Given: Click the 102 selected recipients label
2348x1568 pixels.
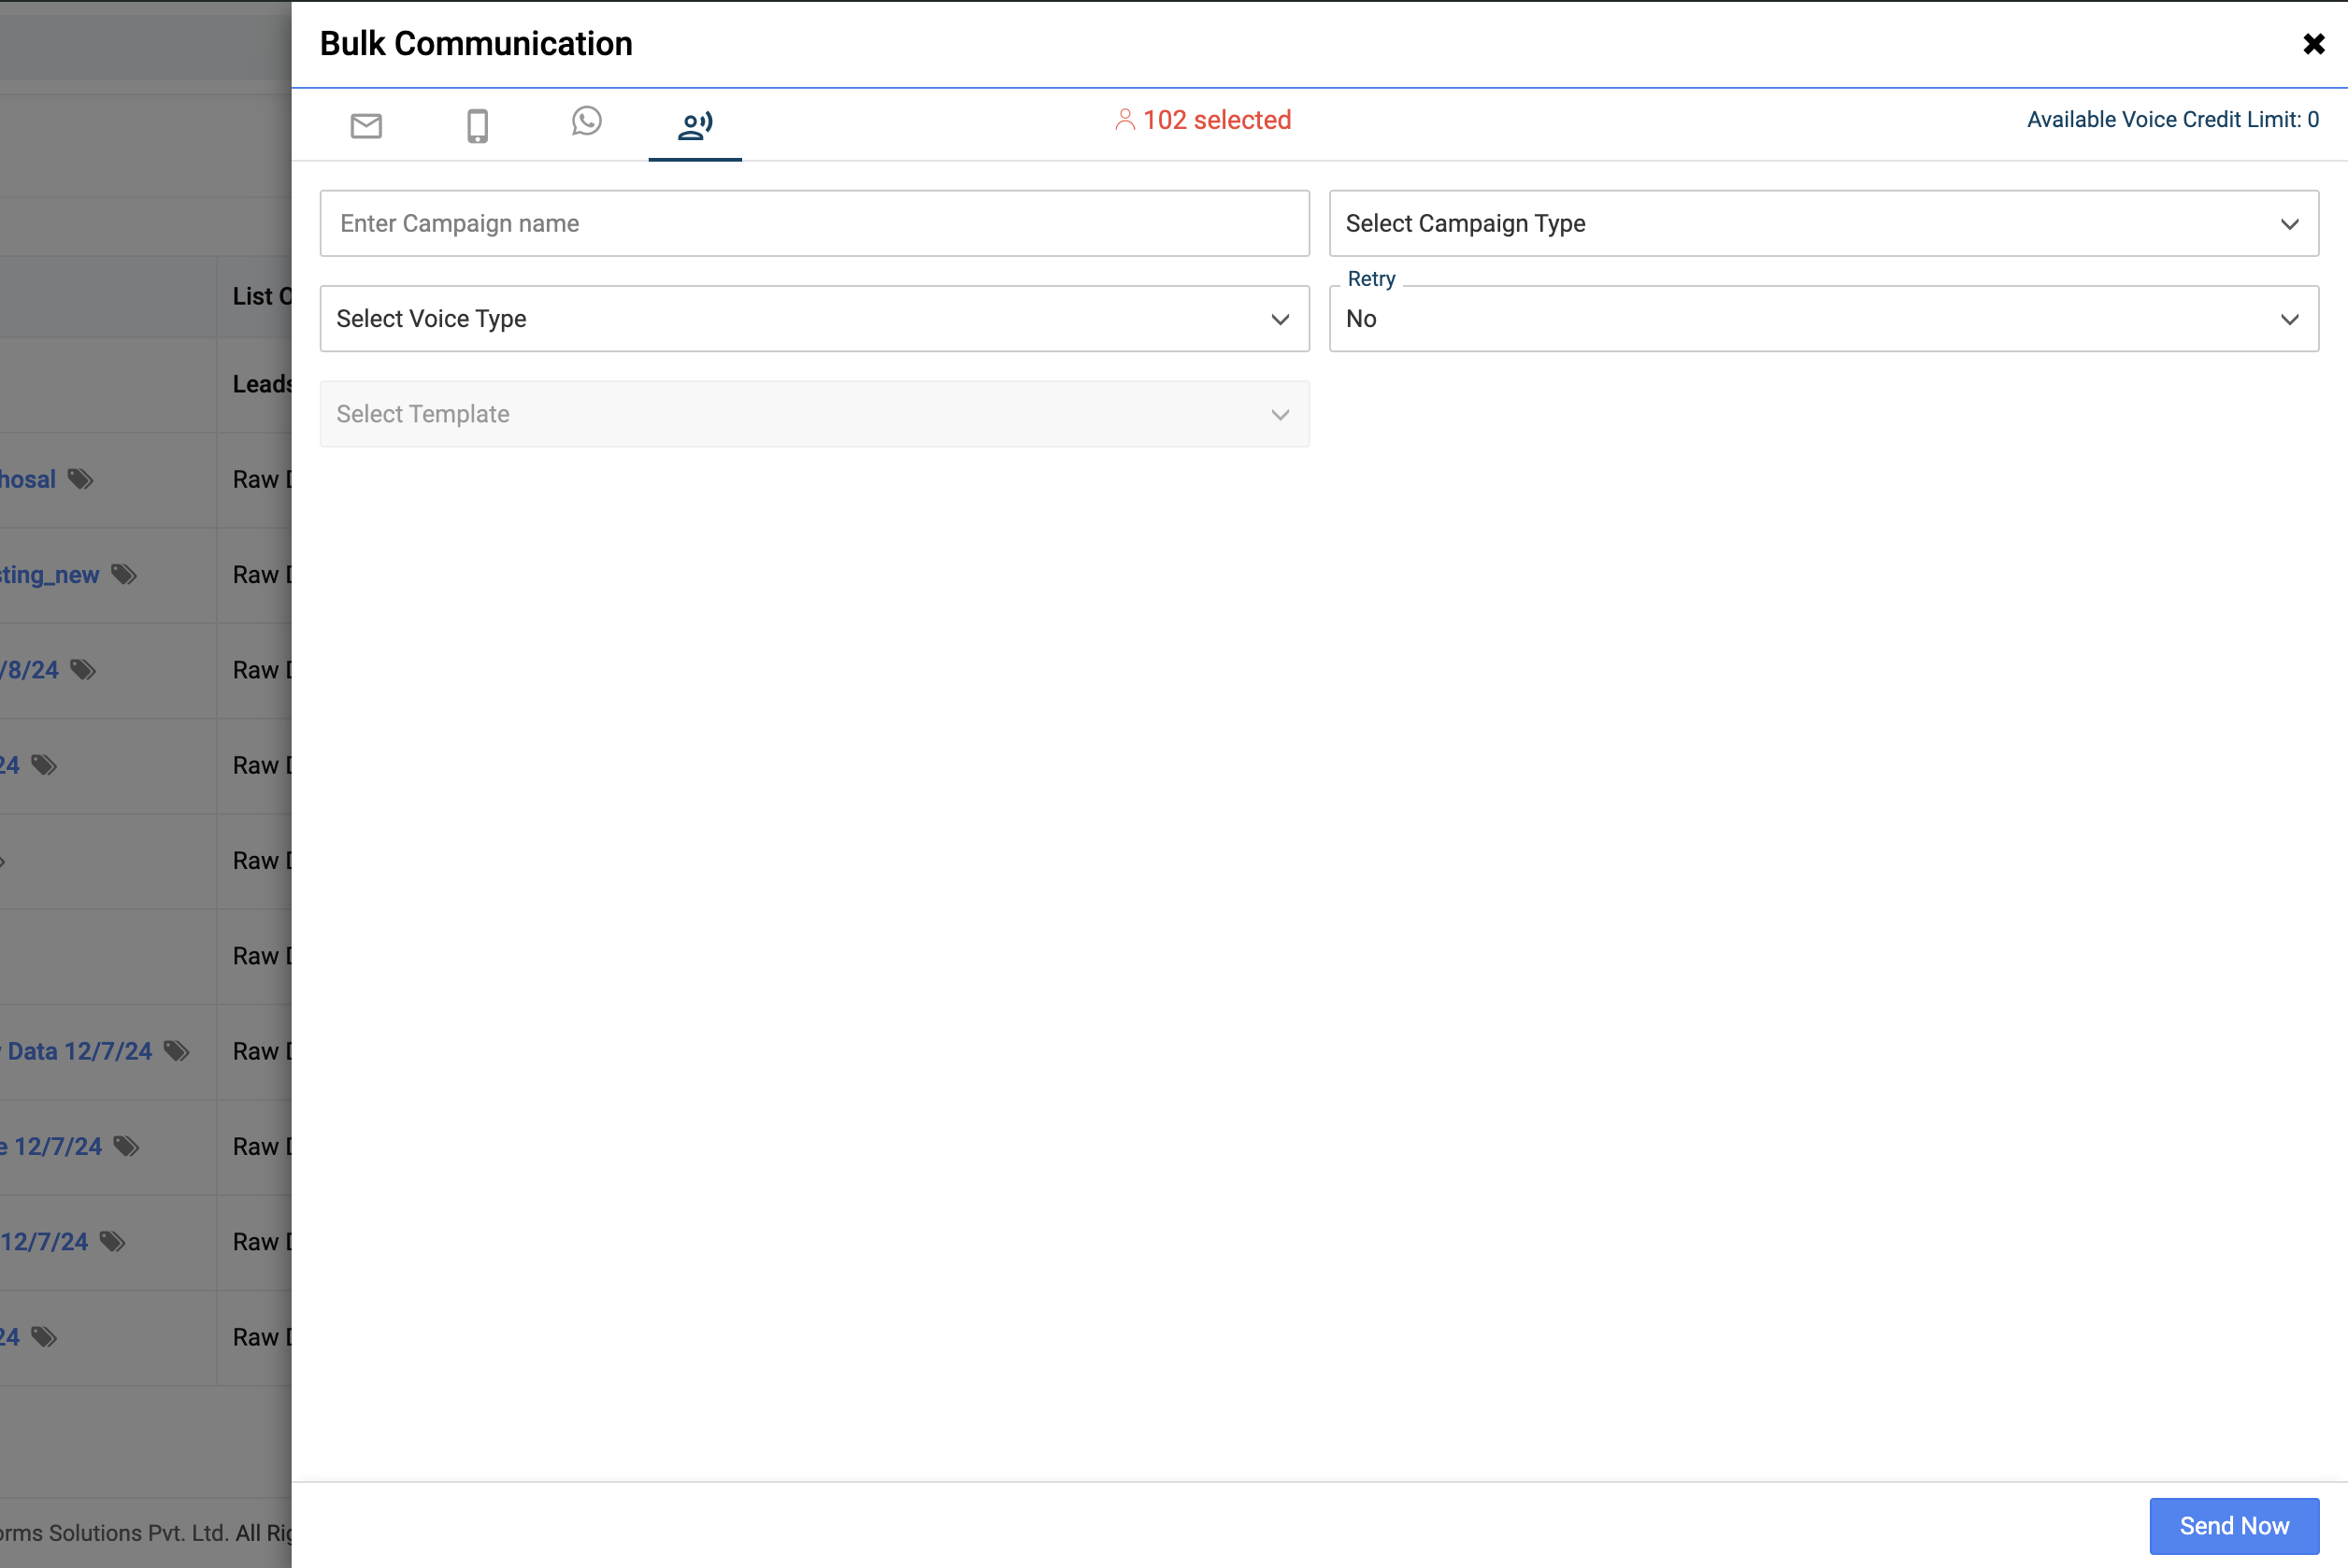Looking at the screenshot, I should click(x=1216, y=120).
